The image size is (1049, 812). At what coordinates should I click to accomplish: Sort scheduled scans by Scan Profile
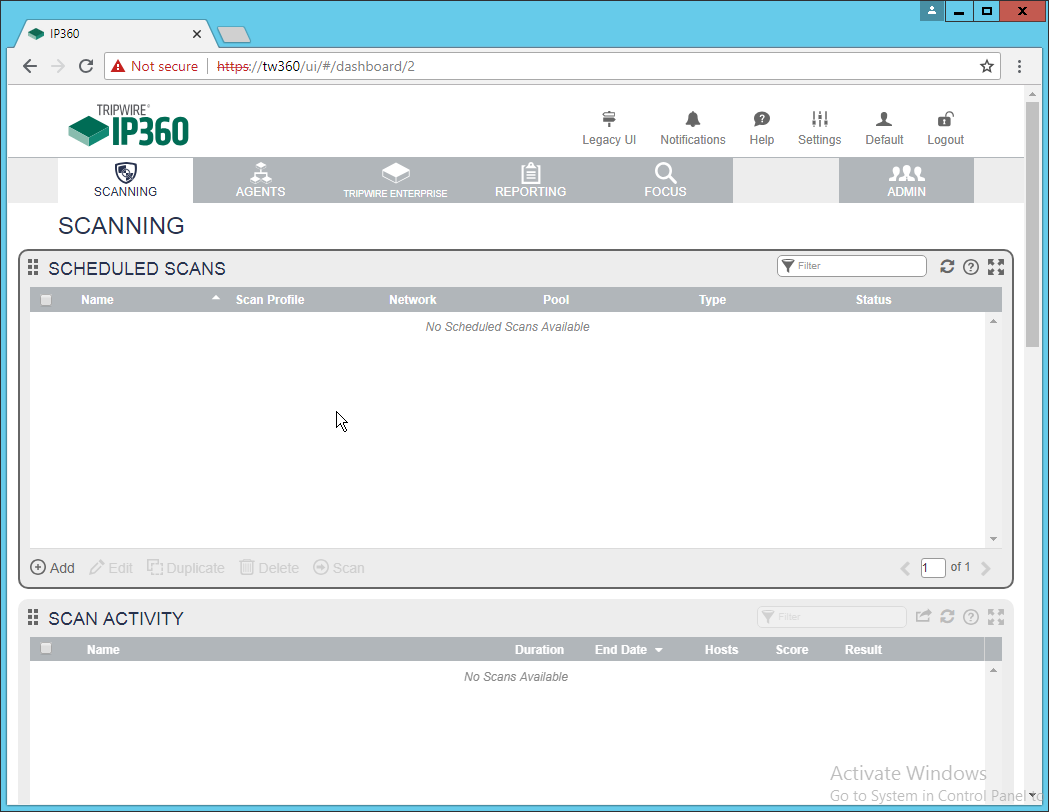pyautogui.click(x=270, y=300)
